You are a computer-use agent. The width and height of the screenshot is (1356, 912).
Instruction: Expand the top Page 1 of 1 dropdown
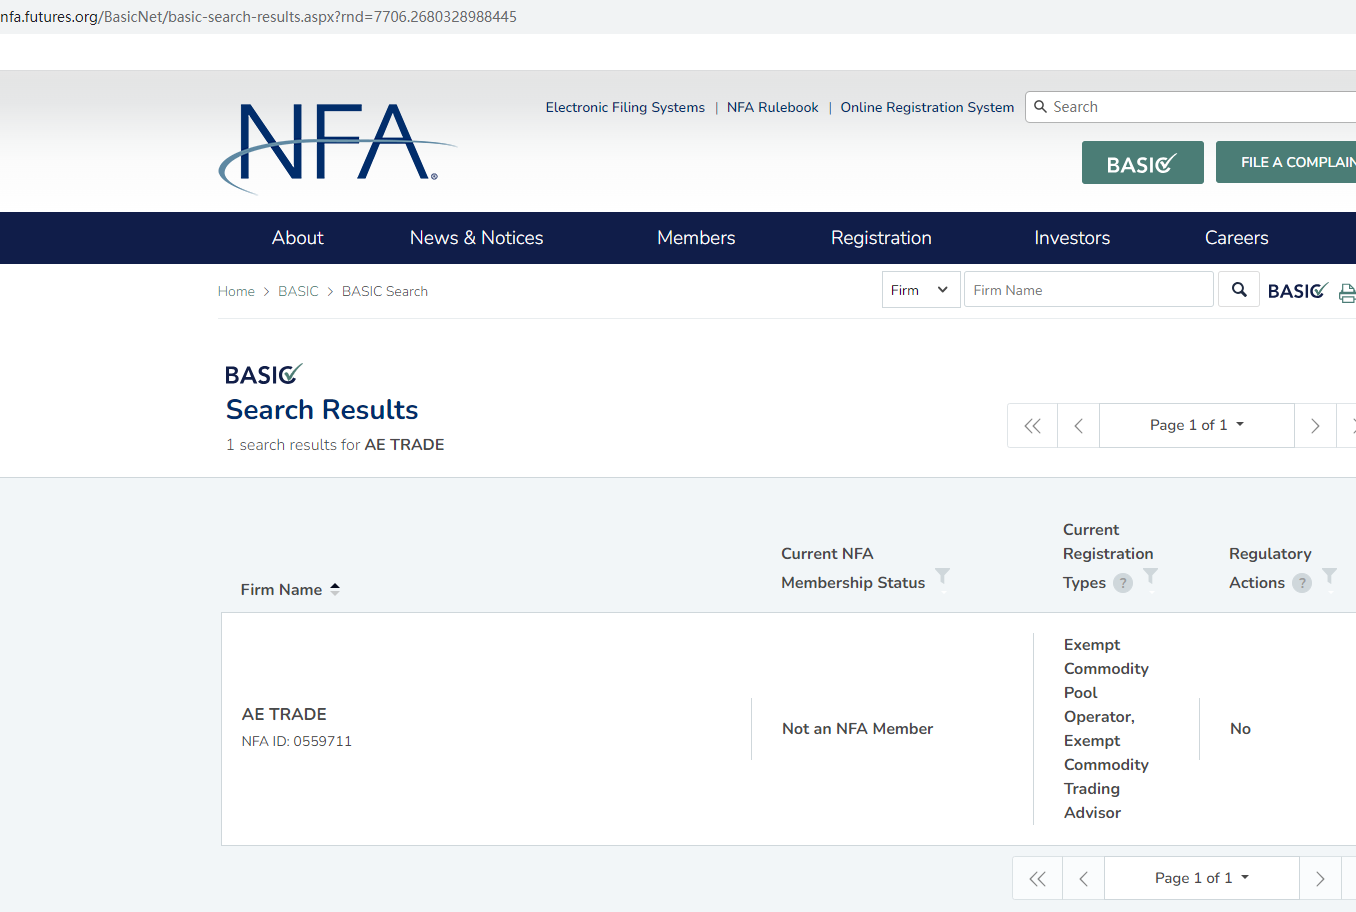point(1196,425)
